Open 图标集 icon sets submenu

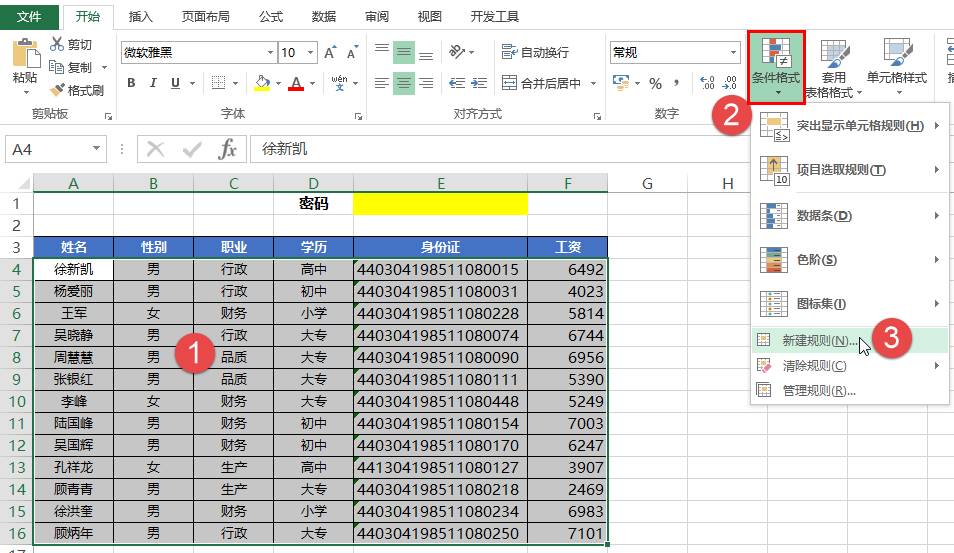coord(850,304)
